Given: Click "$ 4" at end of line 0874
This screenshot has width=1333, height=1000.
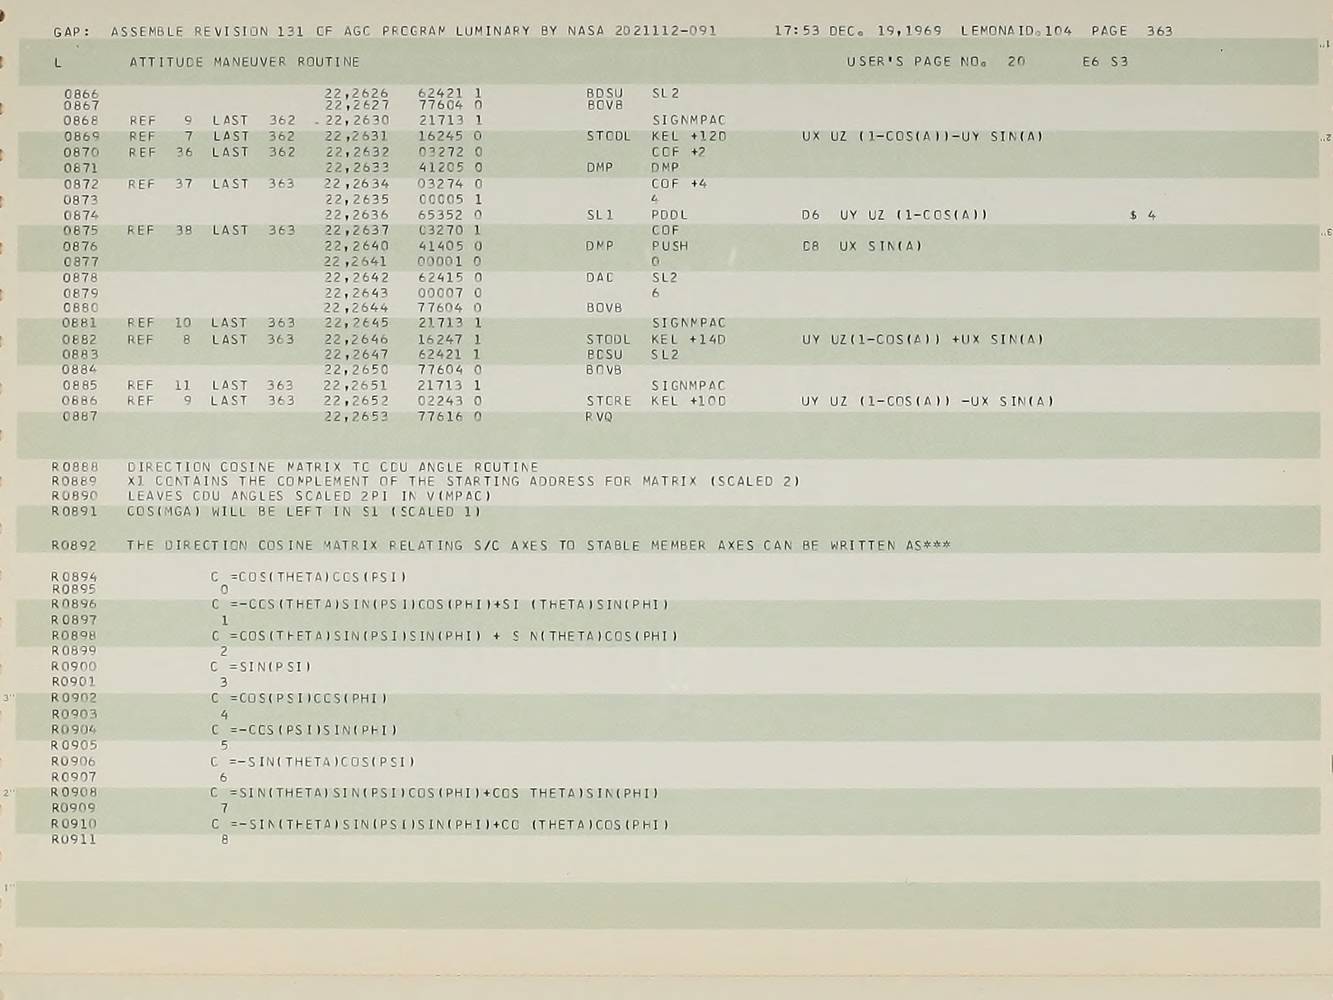Looking at the screenshot, I should (1143, 215).
